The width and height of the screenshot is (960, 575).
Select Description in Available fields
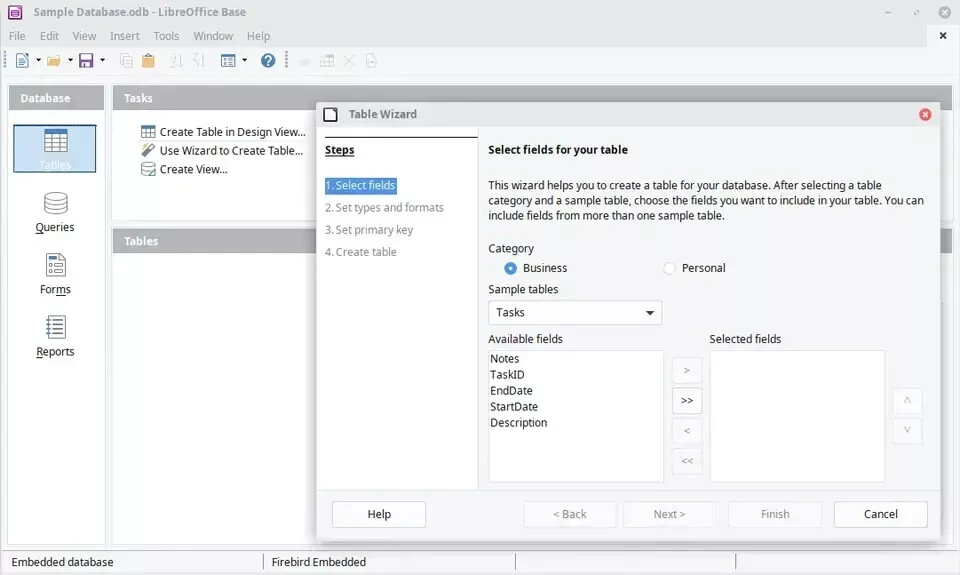(519, 423)
